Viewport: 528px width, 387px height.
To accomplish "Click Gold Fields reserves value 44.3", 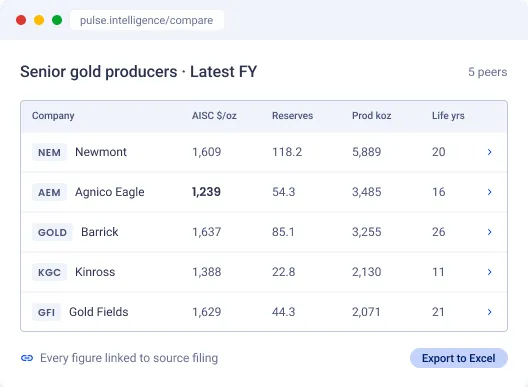I will point(284,312).
